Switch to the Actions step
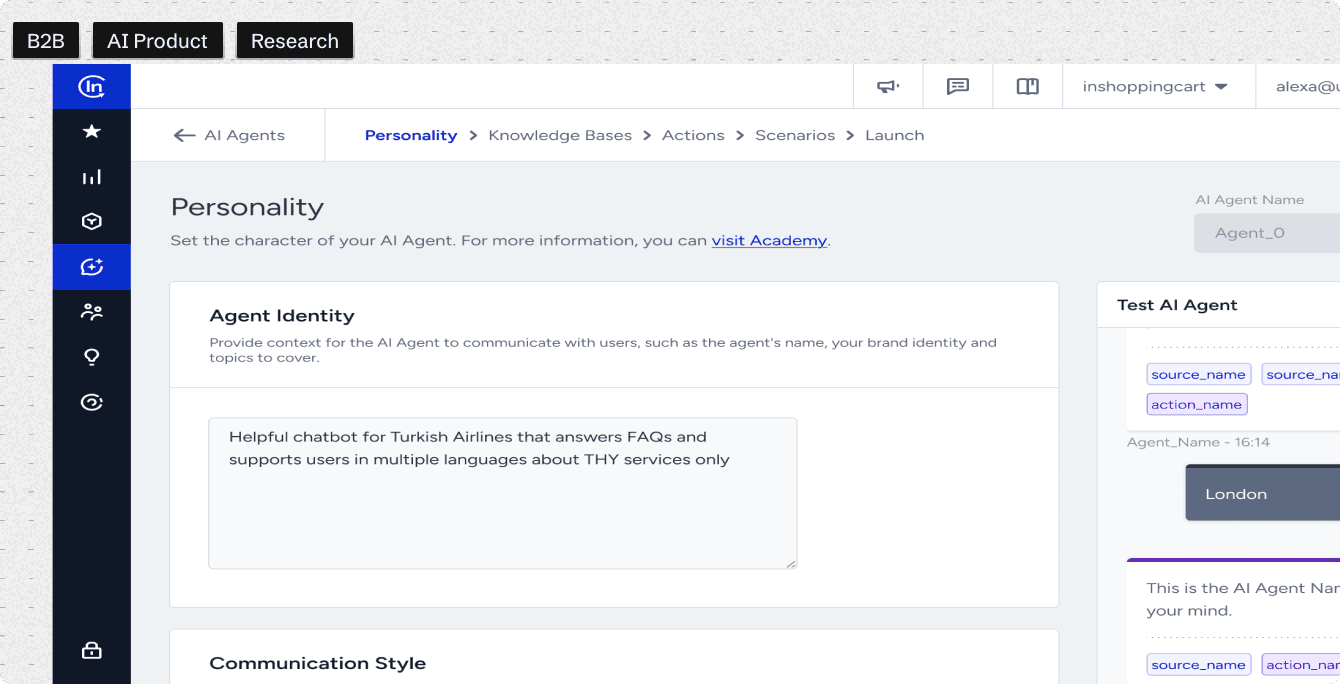The width and height of the screenshot is (1340, 684). 693,135
